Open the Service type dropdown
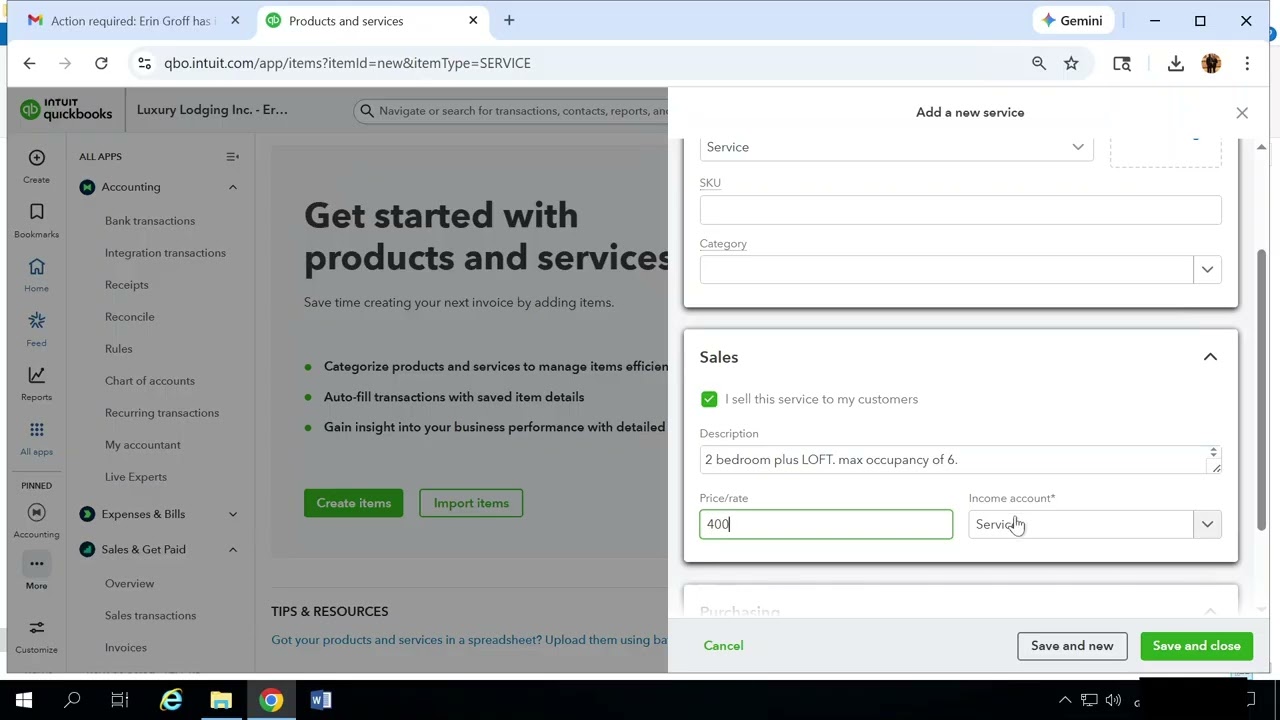Viewport: 1280px width, 720px height. (x=896, y=147)
